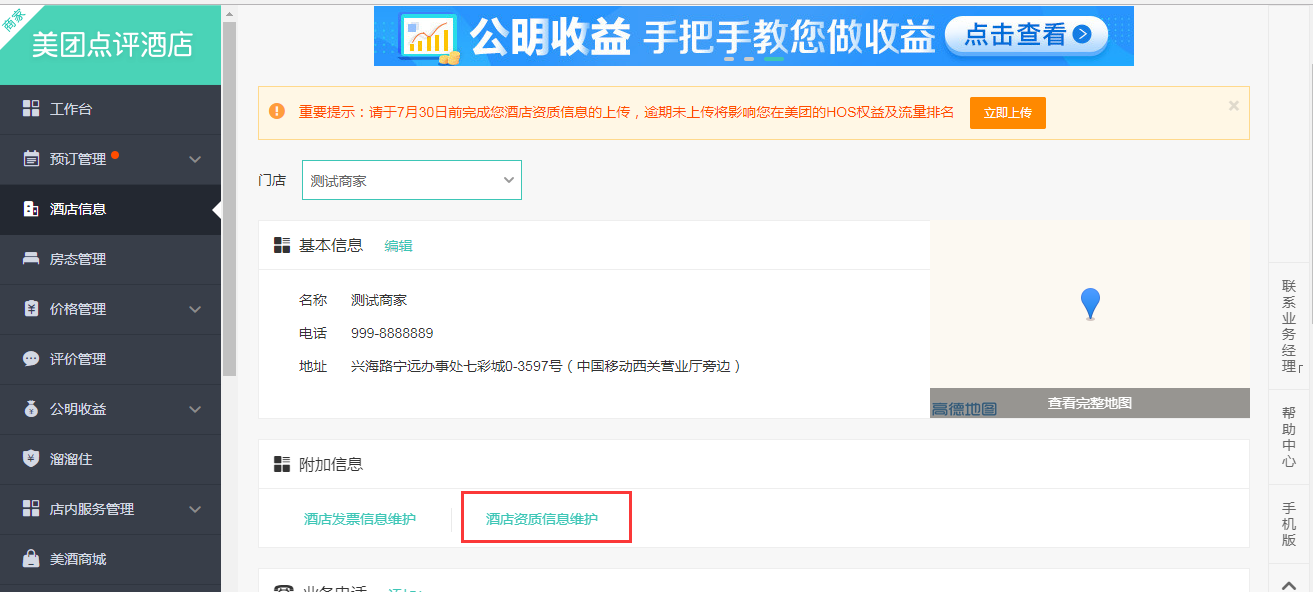
Task: Click the 公明收益 banner image
Action: 754,36
